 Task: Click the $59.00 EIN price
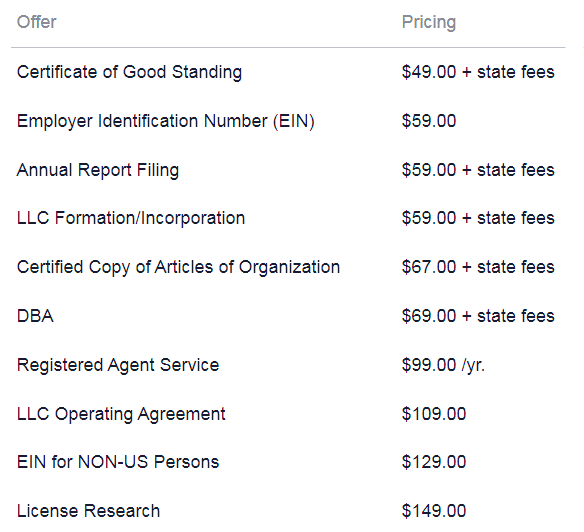coord(429,121)
